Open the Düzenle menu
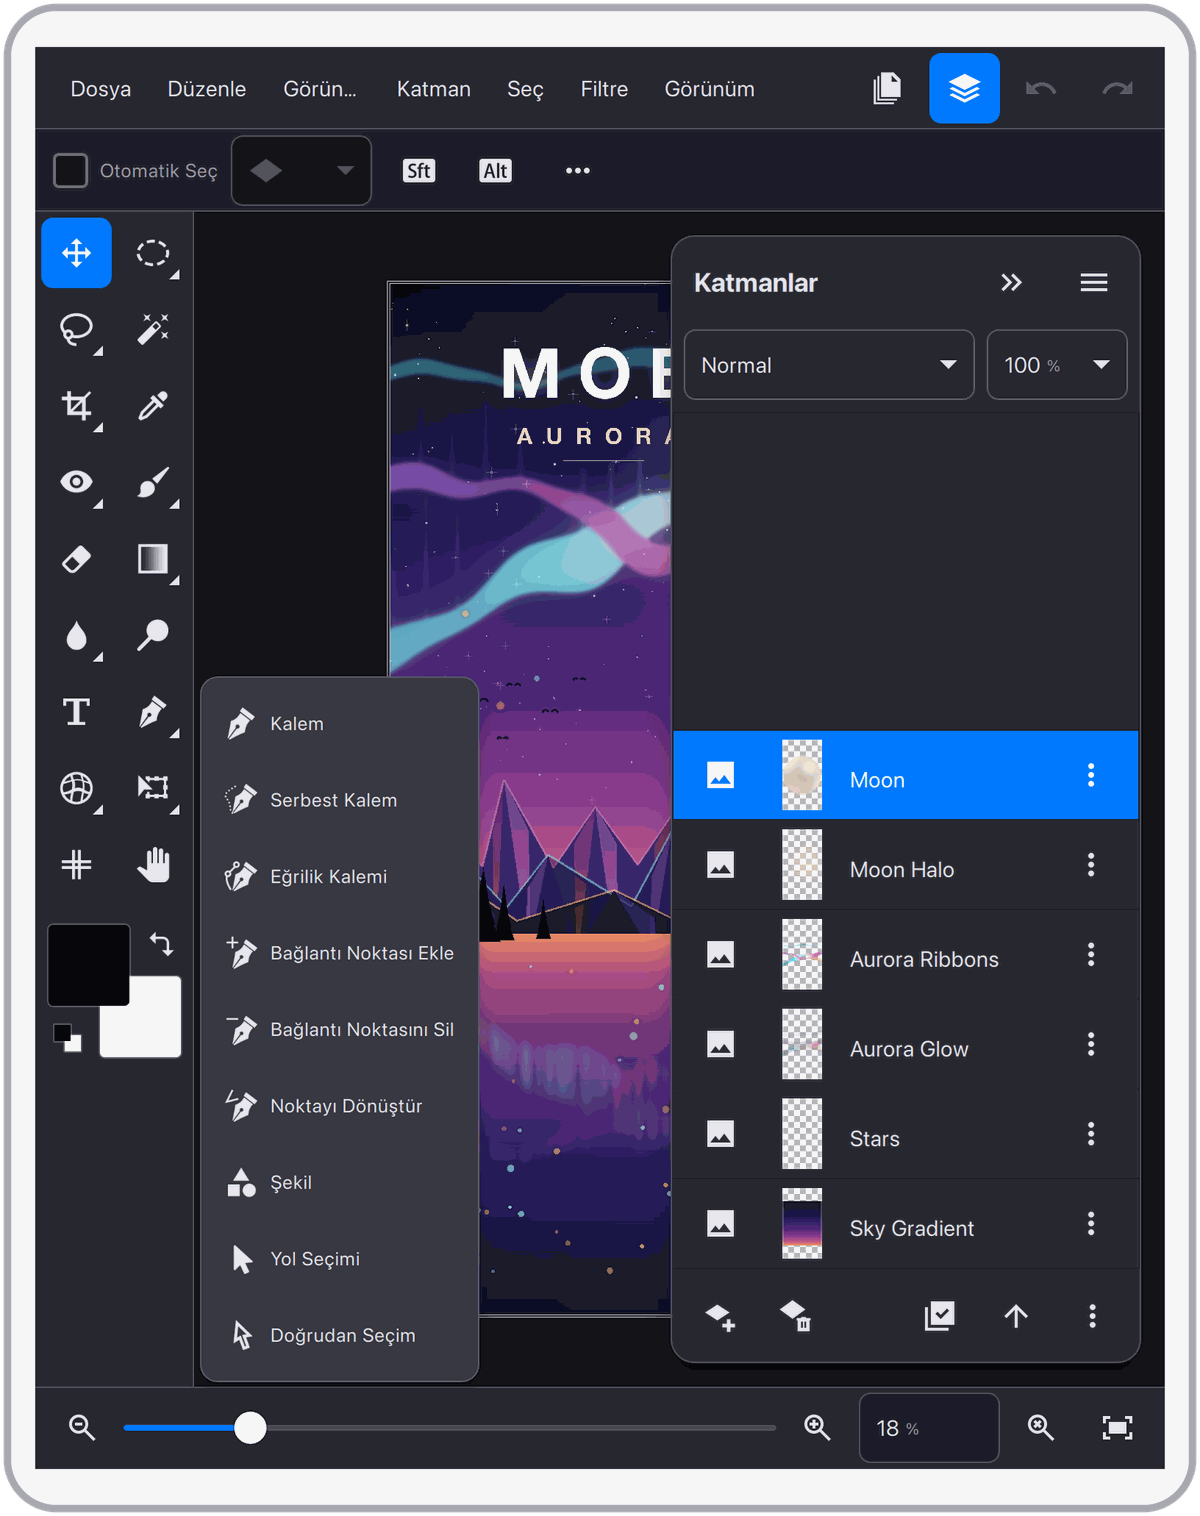This screenshot has height=1516, width=1200. tap(207, 89)
